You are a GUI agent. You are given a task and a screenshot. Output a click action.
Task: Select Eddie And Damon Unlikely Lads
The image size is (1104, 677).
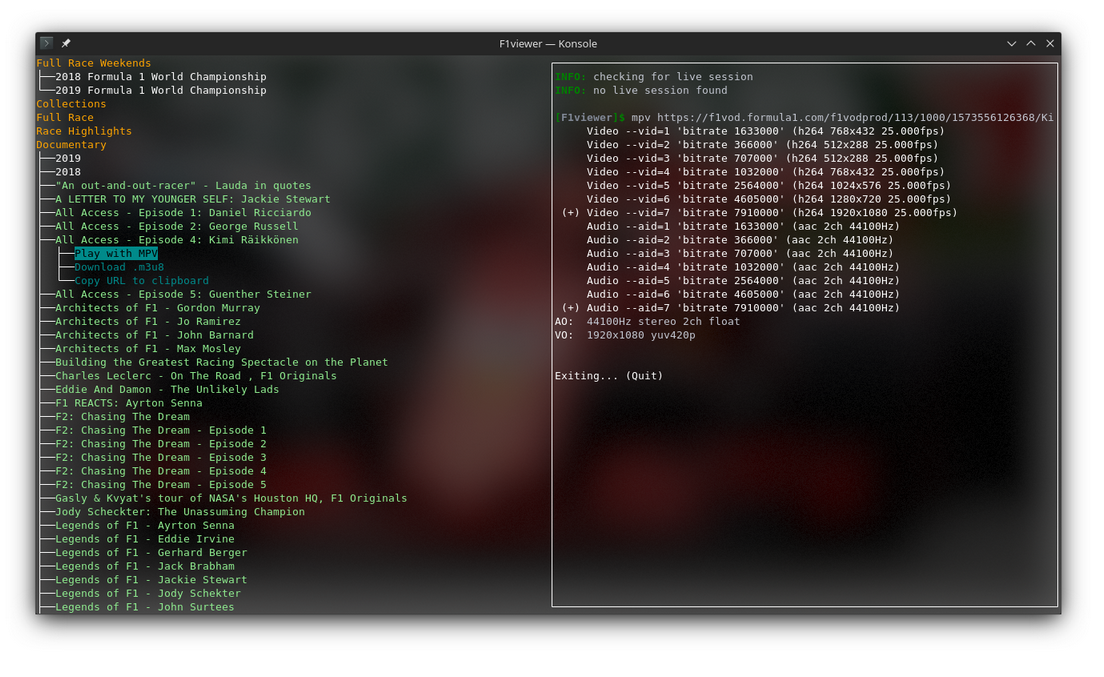point(167,390)
